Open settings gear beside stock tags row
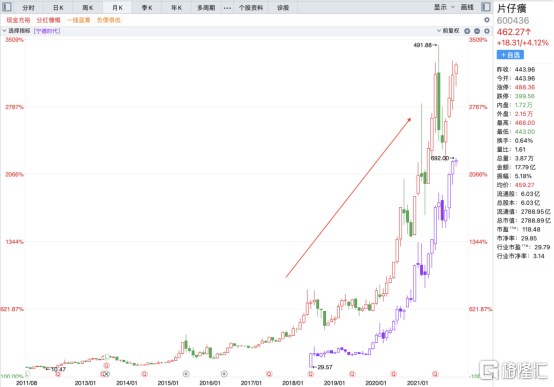This screenshot has width=554, height=387. click(x=487, y=20)
